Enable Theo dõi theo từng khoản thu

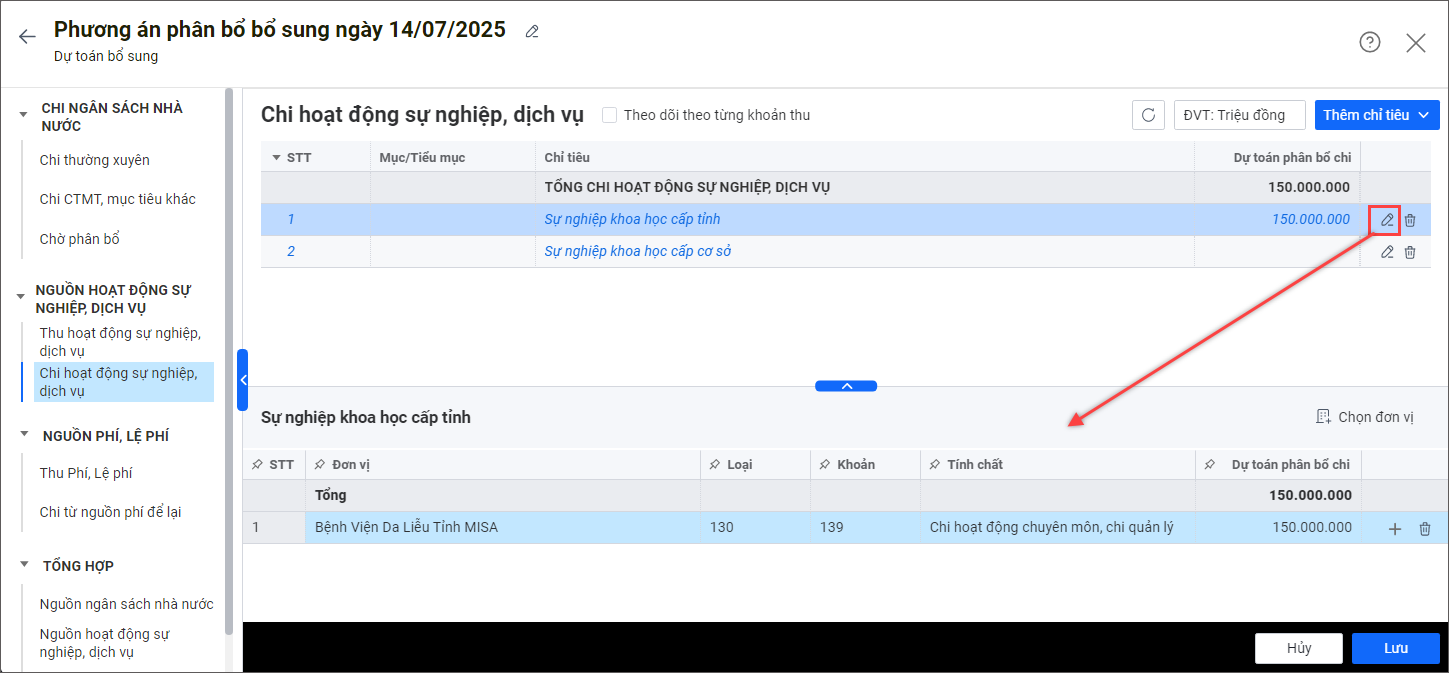(x=610, y=115)
